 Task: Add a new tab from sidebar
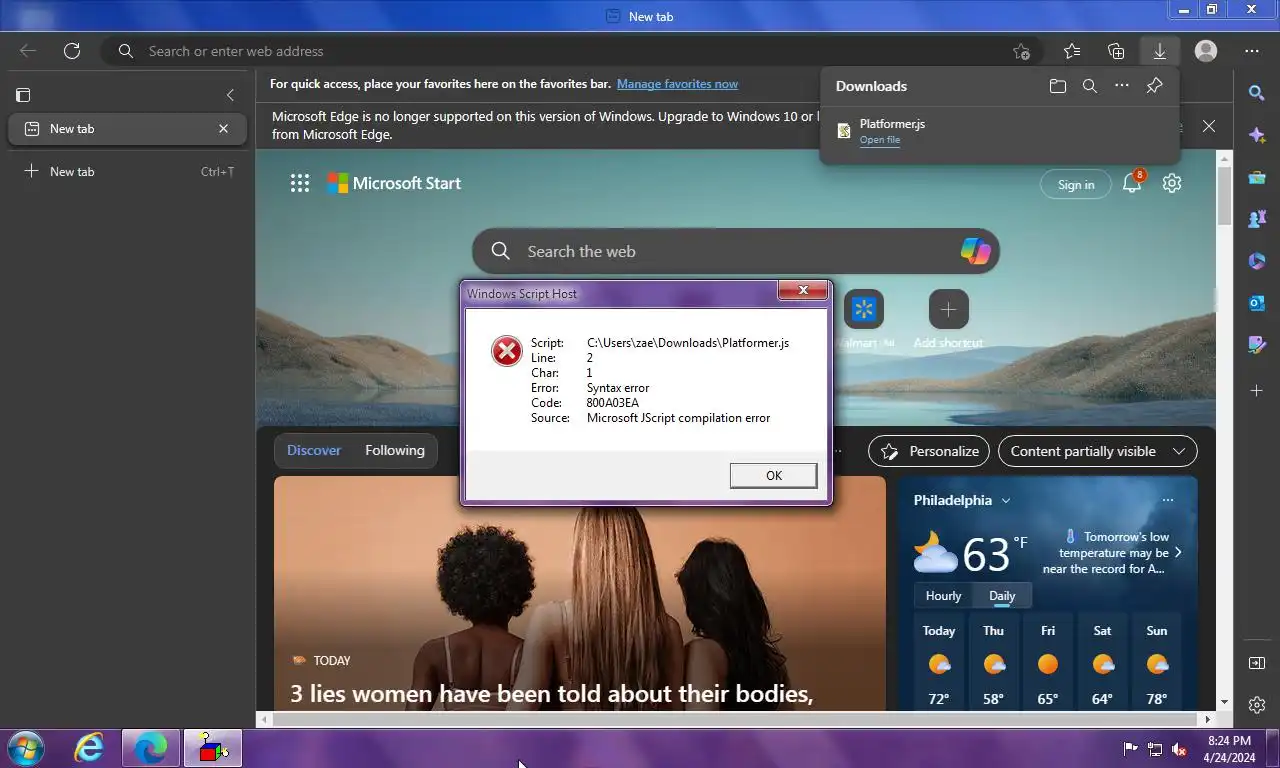[126, 171]
